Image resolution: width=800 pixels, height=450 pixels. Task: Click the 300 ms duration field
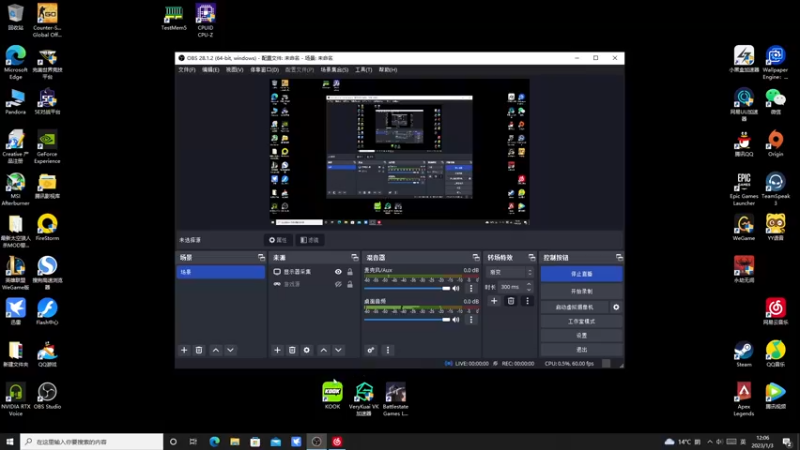pos(512,287)
